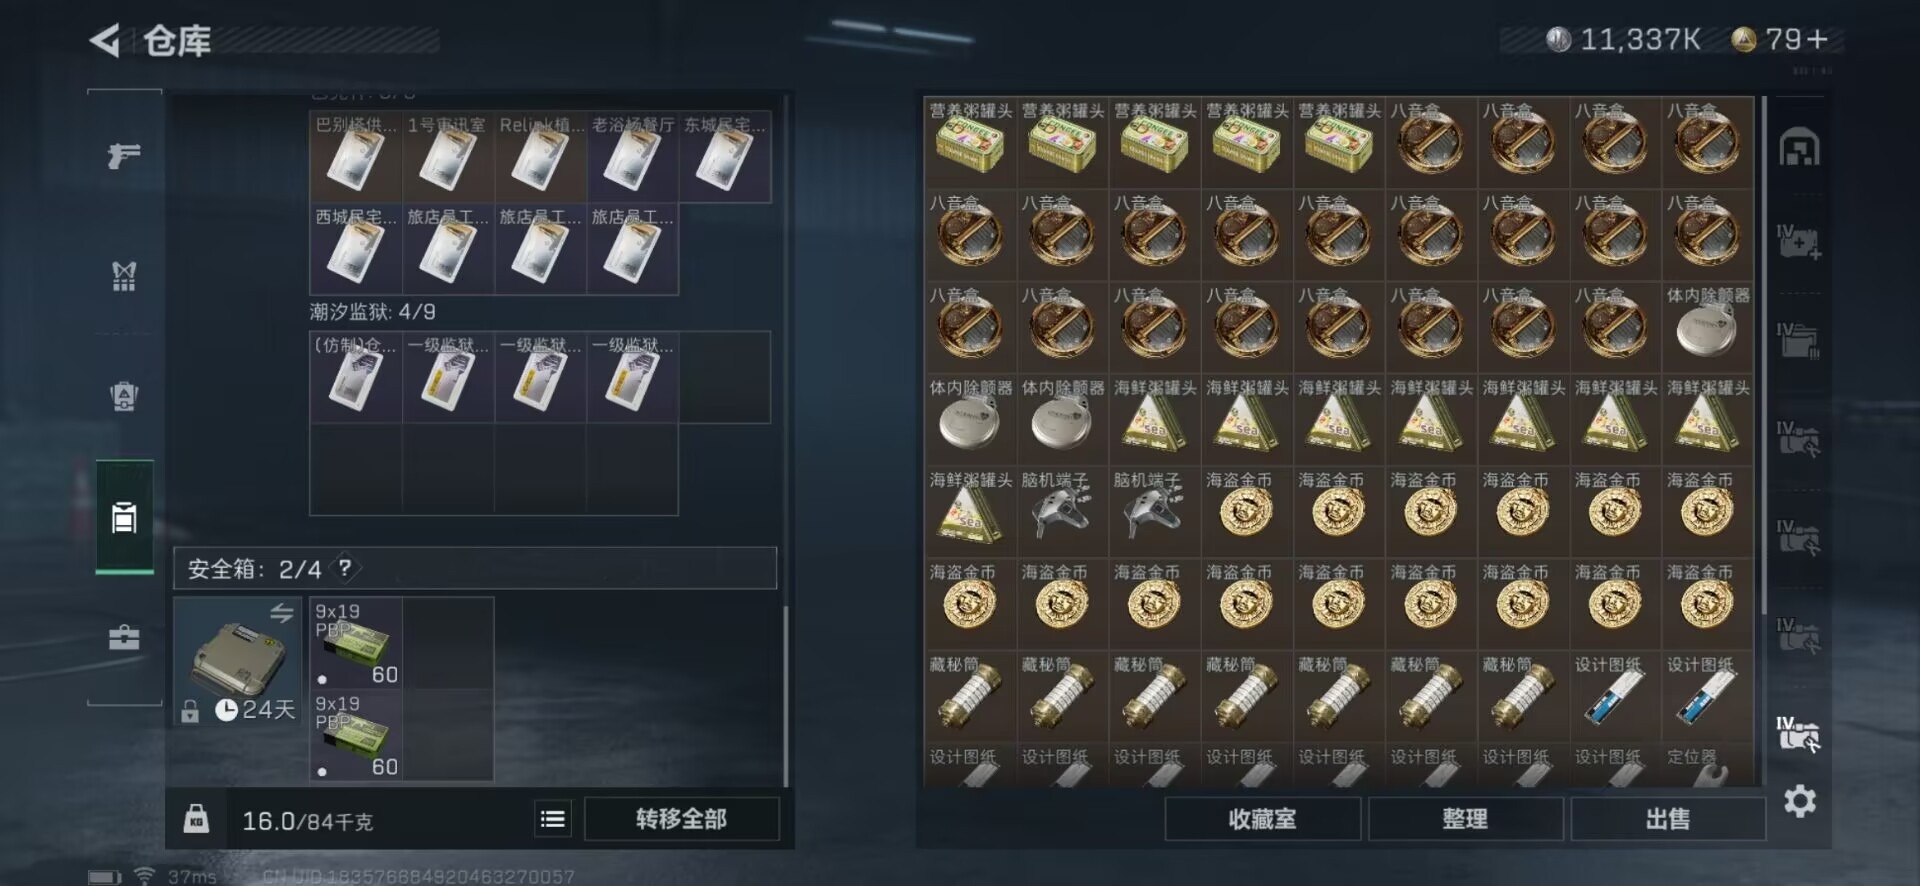Click the safe box help question mark
The image size is (1920, 886).
[345, 568]
